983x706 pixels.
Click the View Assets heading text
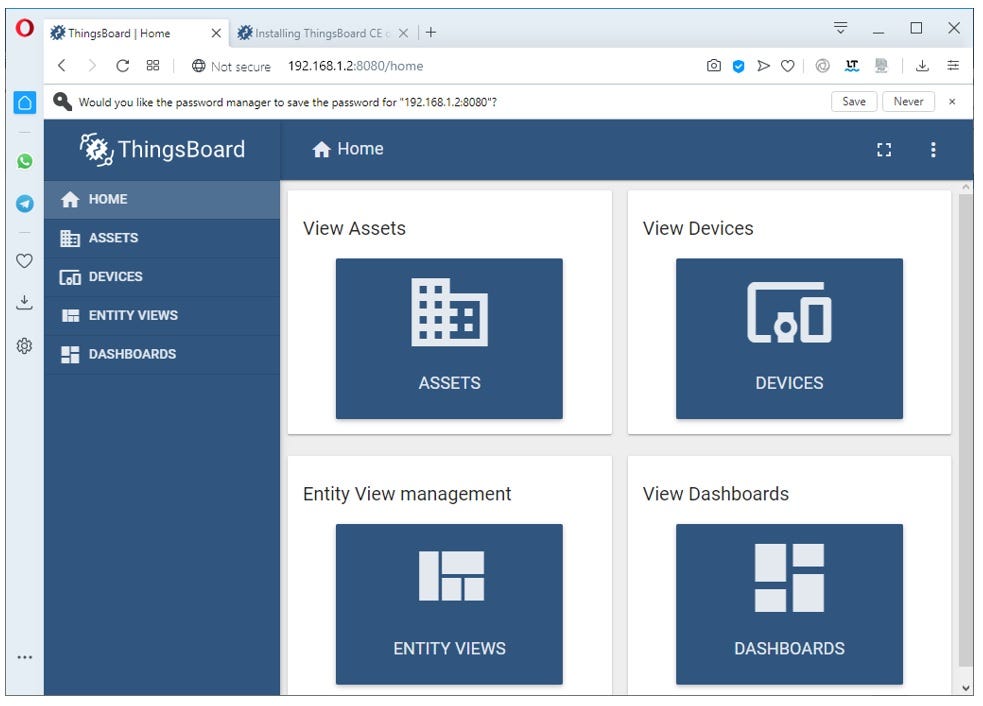354,228
